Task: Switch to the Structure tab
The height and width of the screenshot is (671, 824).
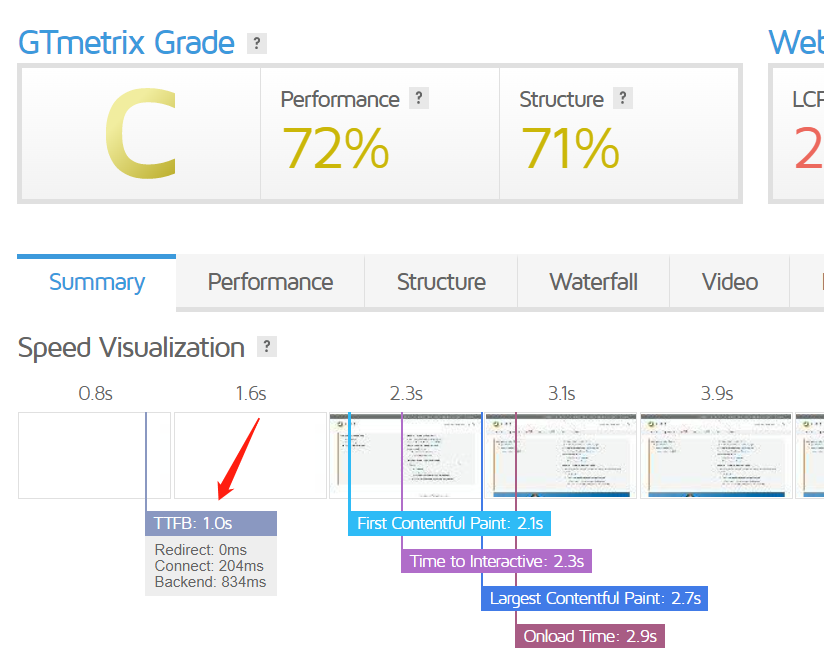Action: (441, 282)
